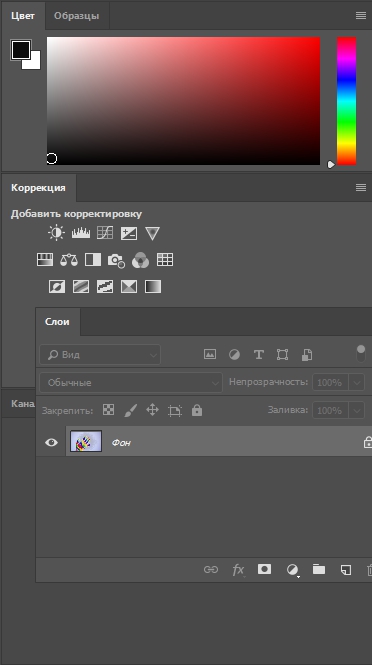This screenshot has width=372, height=665.
Task: Toggle filter for adjustment layers
Action: (x=234, y=355)
